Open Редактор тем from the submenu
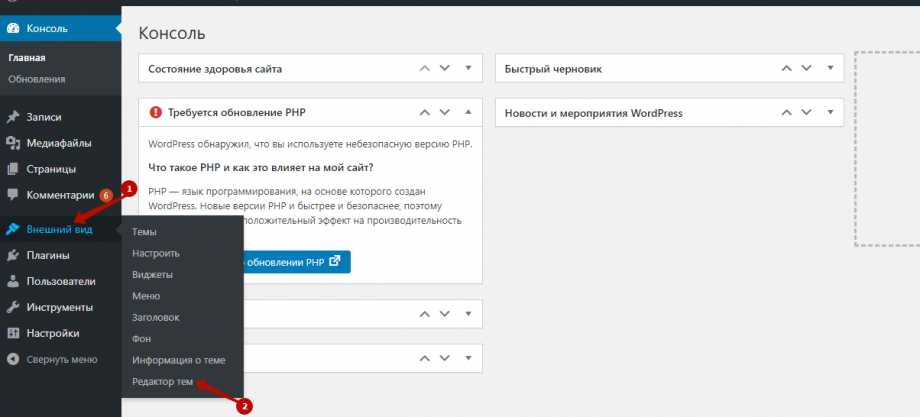Viewport: 920px width, 417px height. click(x=164, y=382)
